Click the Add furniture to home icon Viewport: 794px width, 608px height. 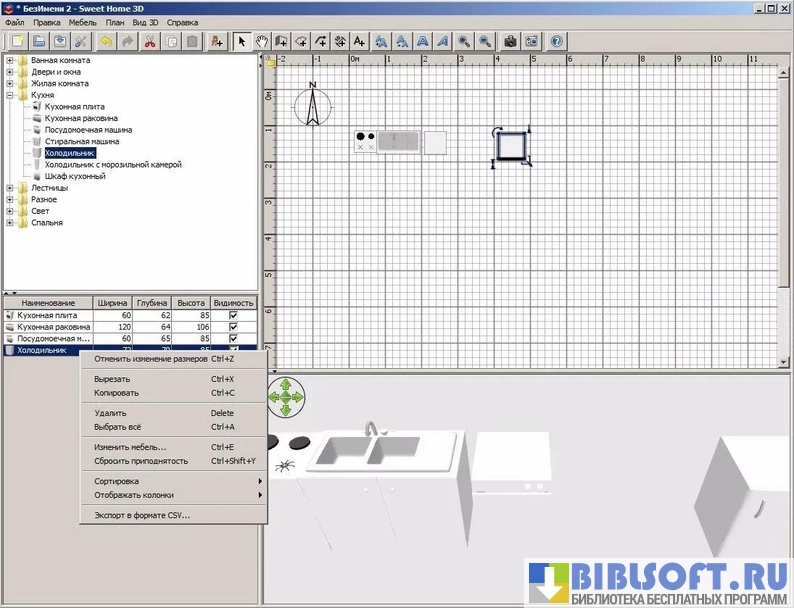(x=217, y=42)
